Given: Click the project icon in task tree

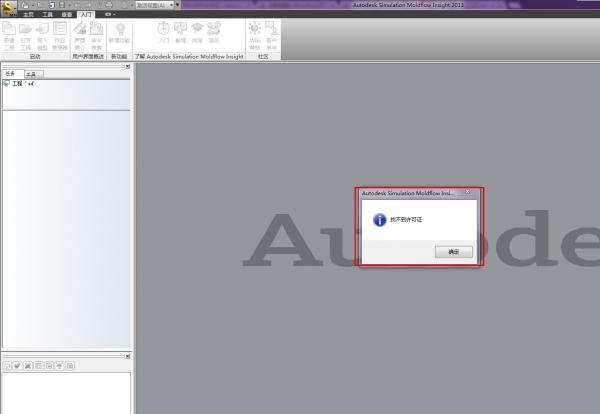Looking at the screenshot, I should (x=6, y=83).
